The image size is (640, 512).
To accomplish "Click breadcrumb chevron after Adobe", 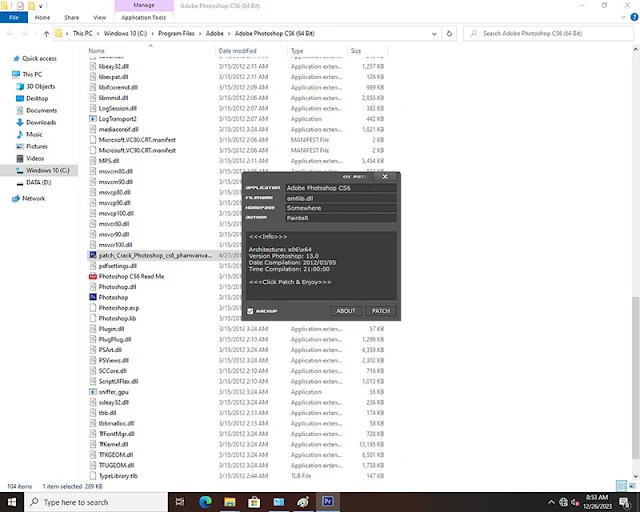I will (x=229, y=33).
